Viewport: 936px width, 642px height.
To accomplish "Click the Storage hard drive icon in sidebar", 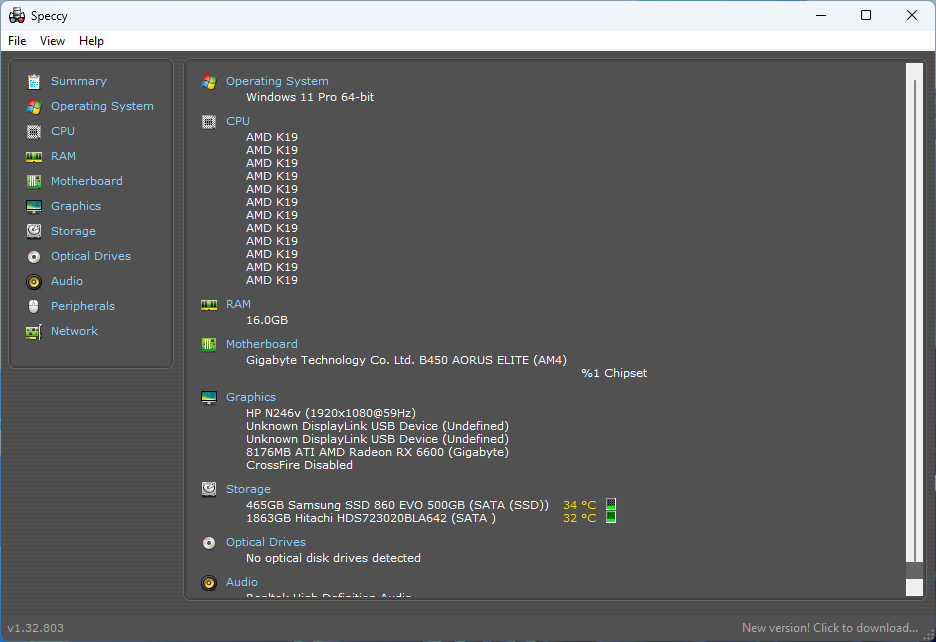I will point(34,231).
